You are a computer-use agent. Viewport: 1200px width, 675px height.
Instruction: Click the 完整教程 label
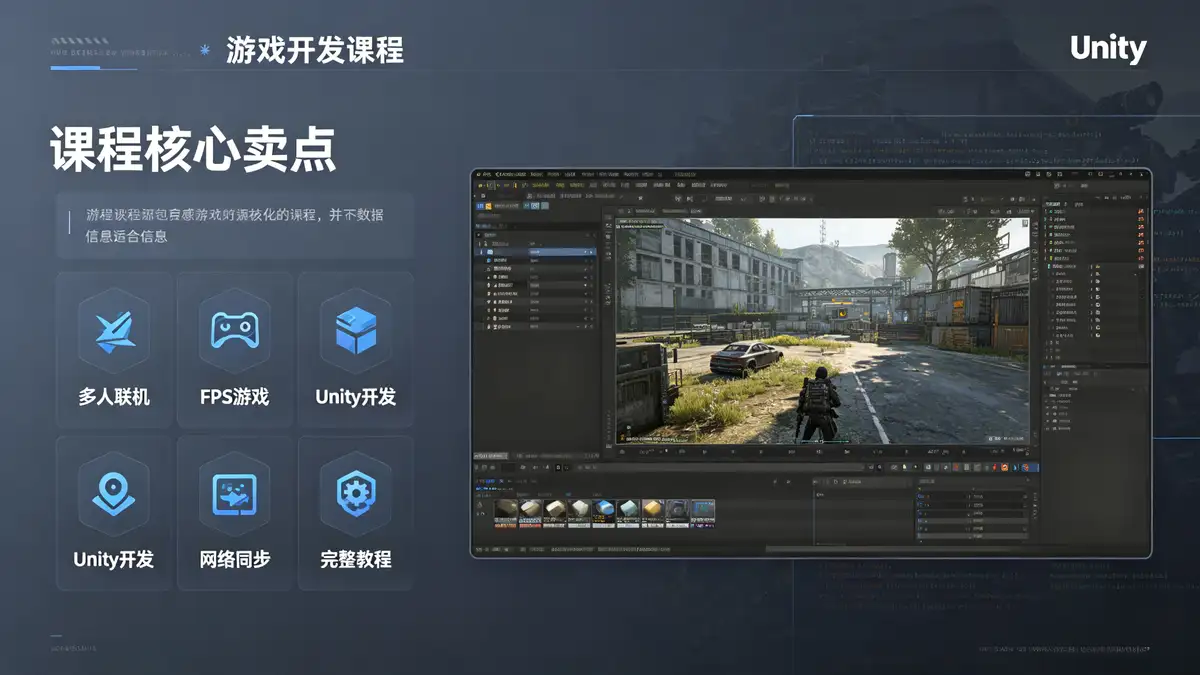coord(356,559)
